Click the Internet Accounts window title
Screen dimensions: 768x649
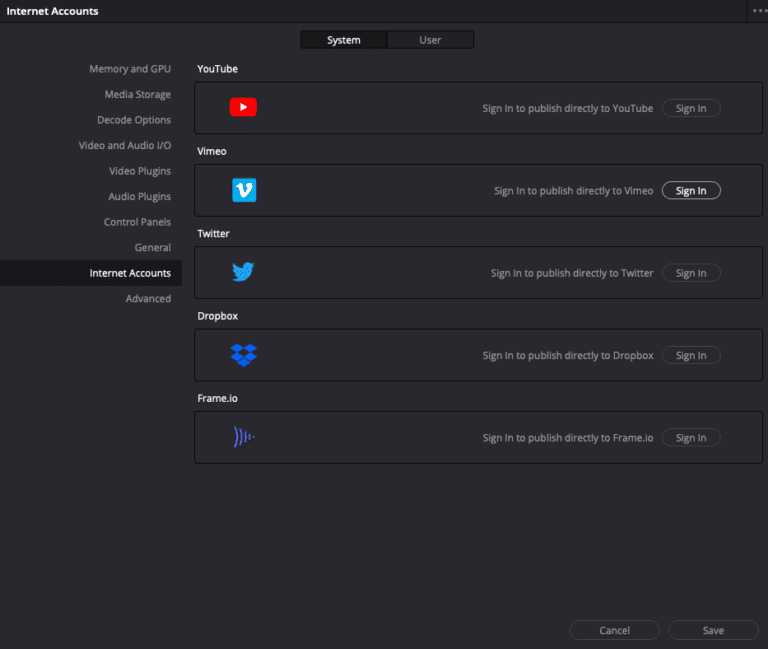pyautogui.click(x=52, y=11)
